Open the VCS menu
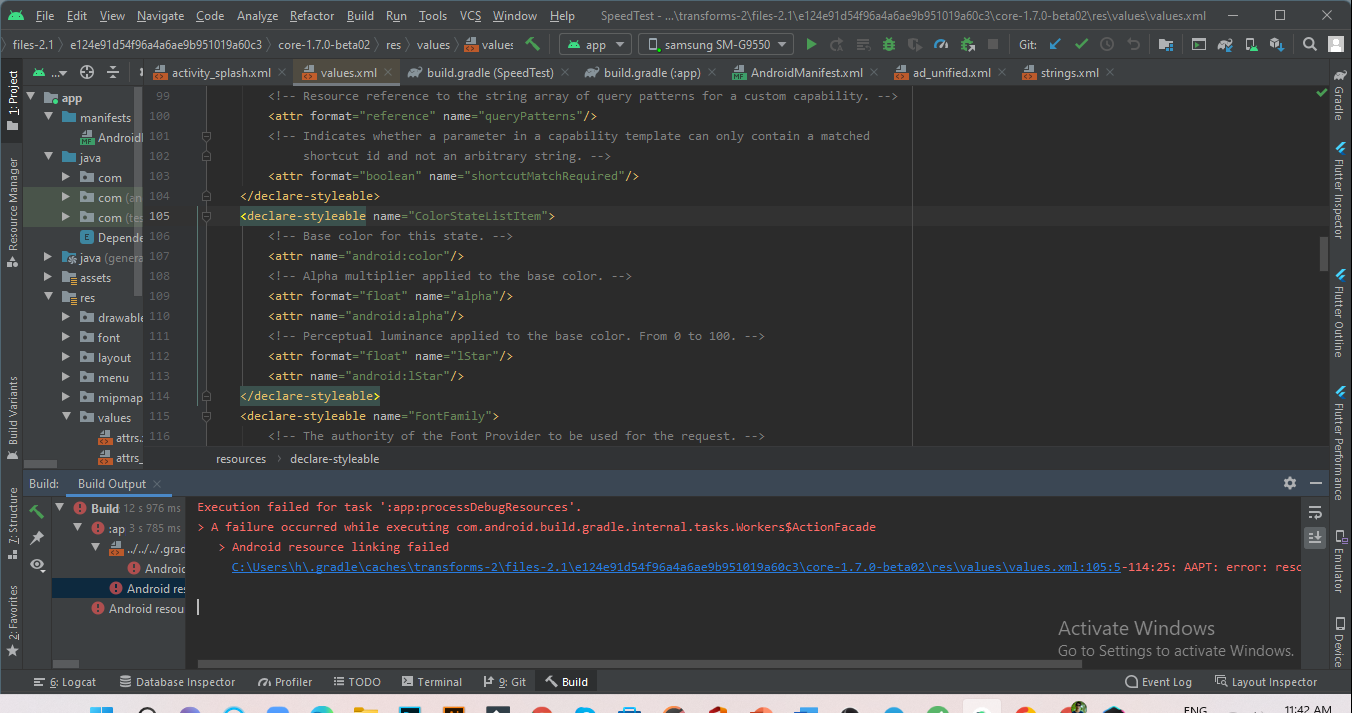 [x=470, y=16]
